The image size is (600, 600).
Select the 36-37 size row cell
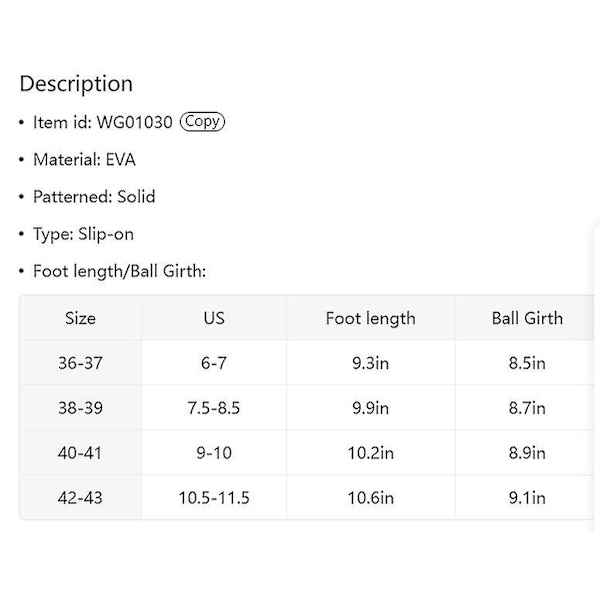[x=80, y=363]
